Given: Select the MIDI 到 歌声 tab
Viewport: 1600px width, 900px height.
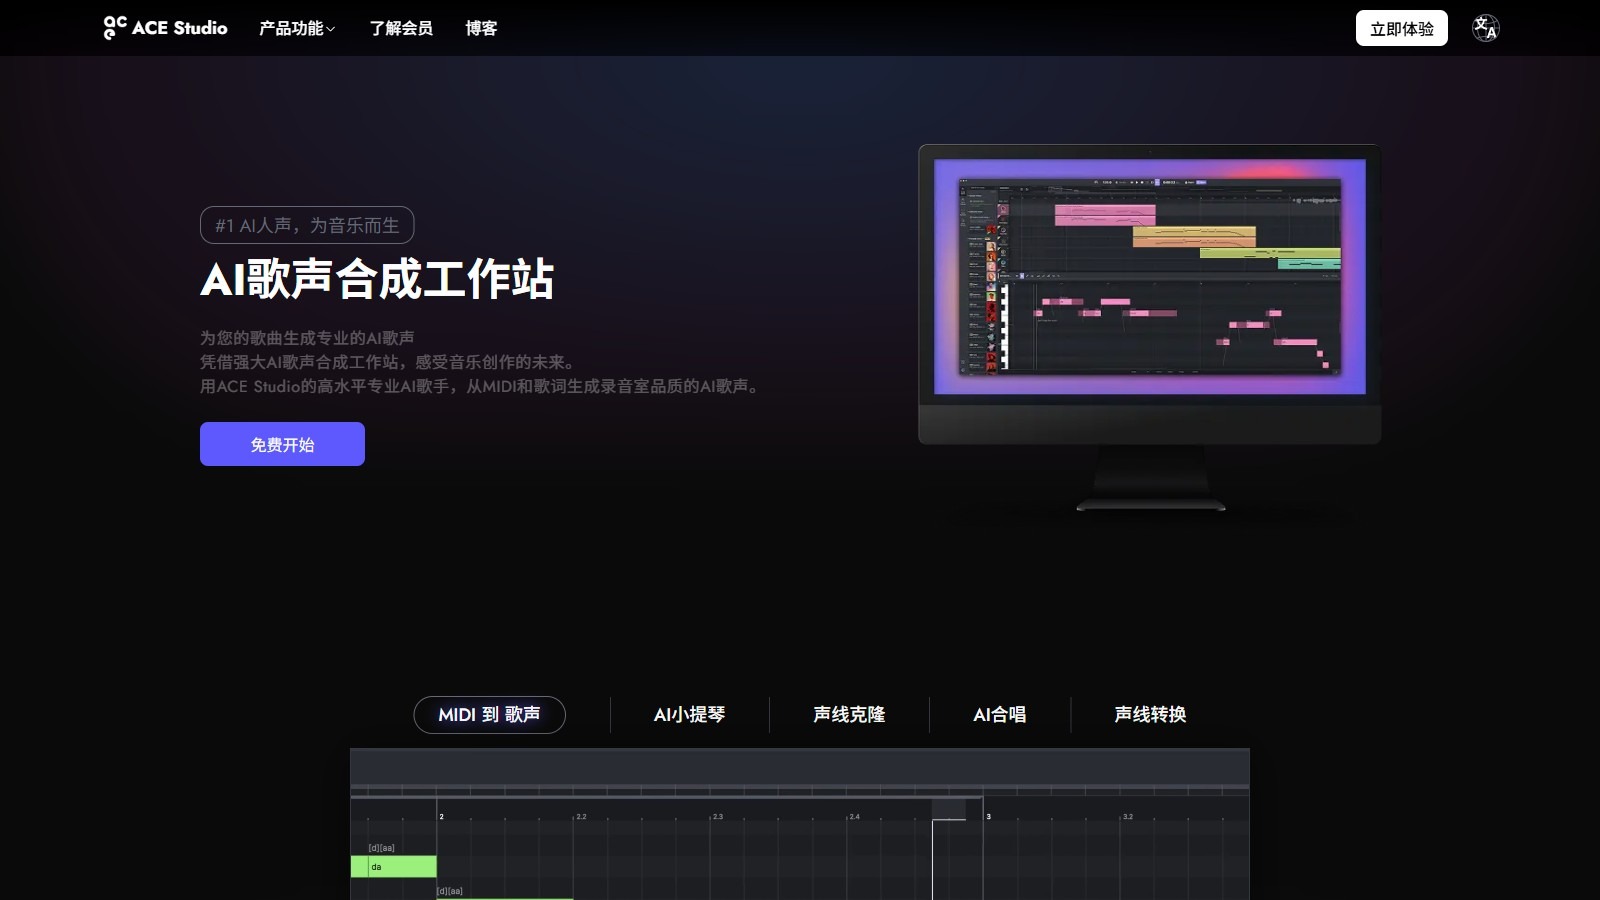Looking at the screenshot, I should tap(489, 714).
